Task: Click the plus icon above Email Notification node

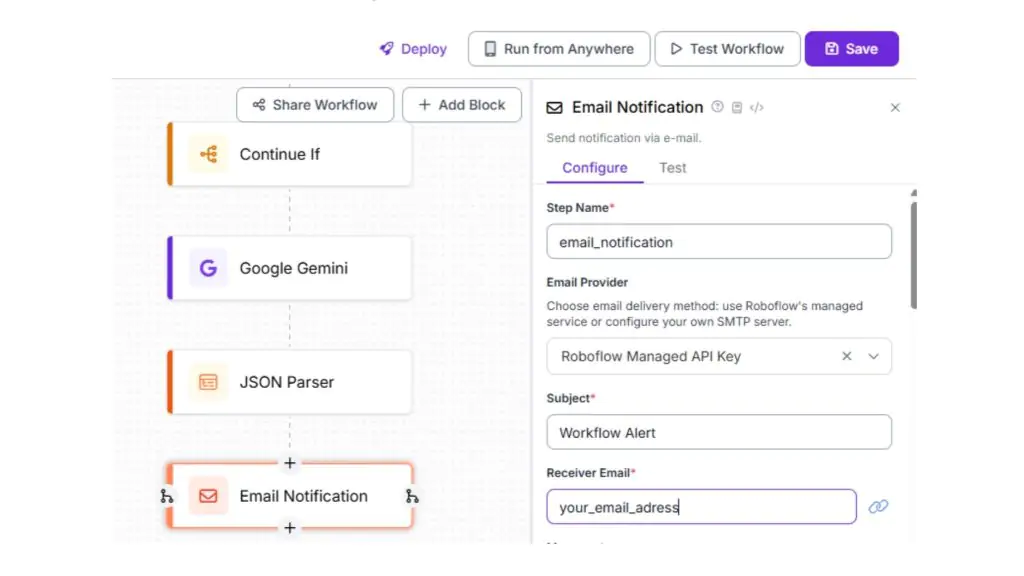Action: coord(289,463)
